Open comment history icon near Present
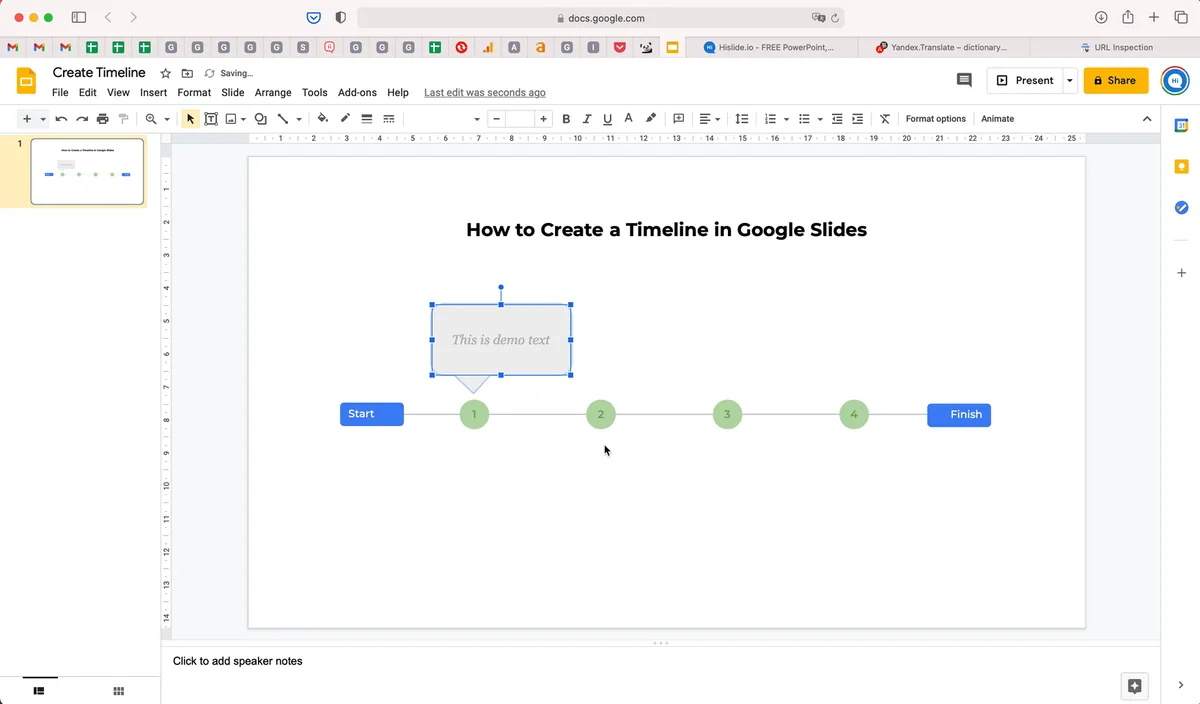This screenshot has height=704, width=1200. [964, 80]
